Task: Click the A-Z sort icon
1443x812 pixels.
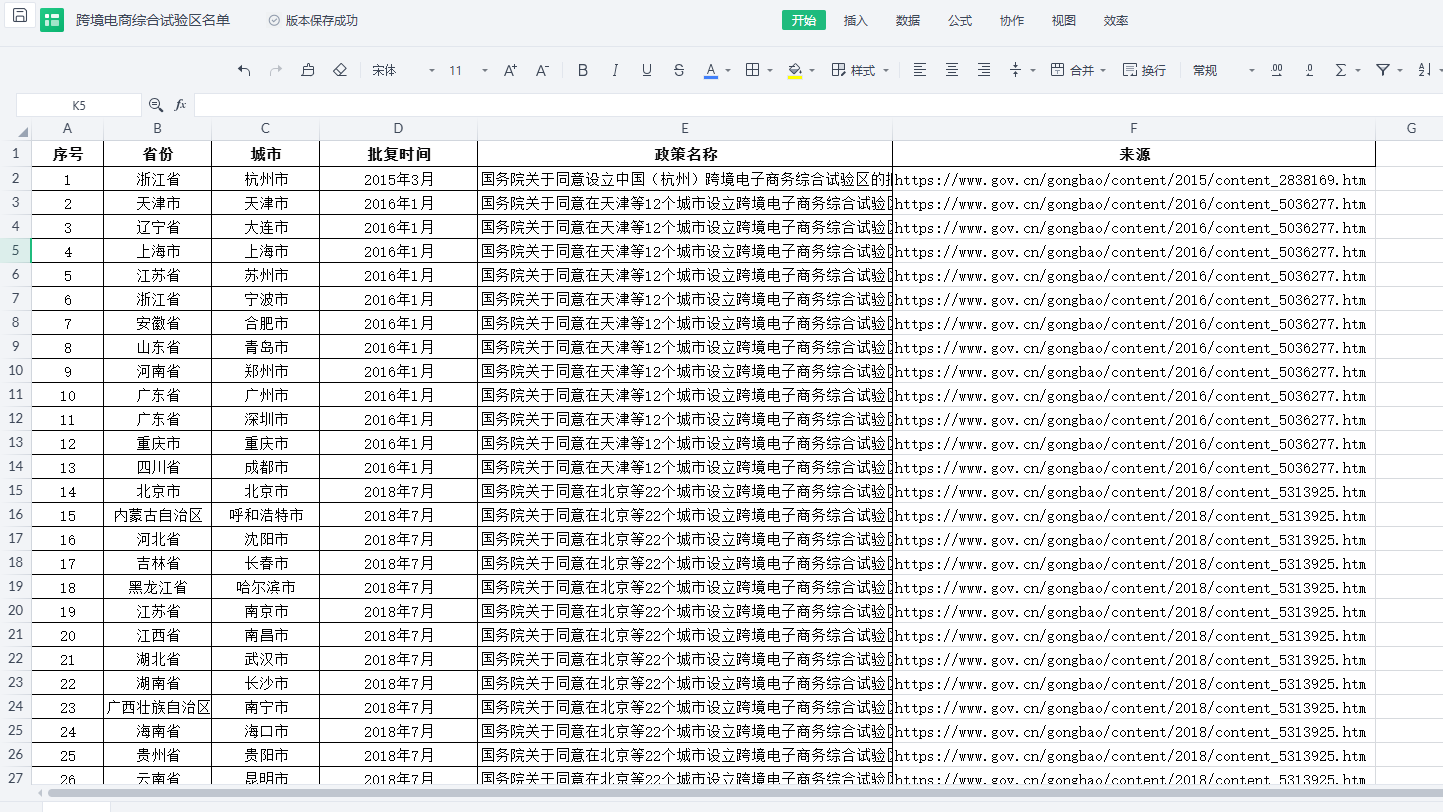Action: [x=1425, y=70]
